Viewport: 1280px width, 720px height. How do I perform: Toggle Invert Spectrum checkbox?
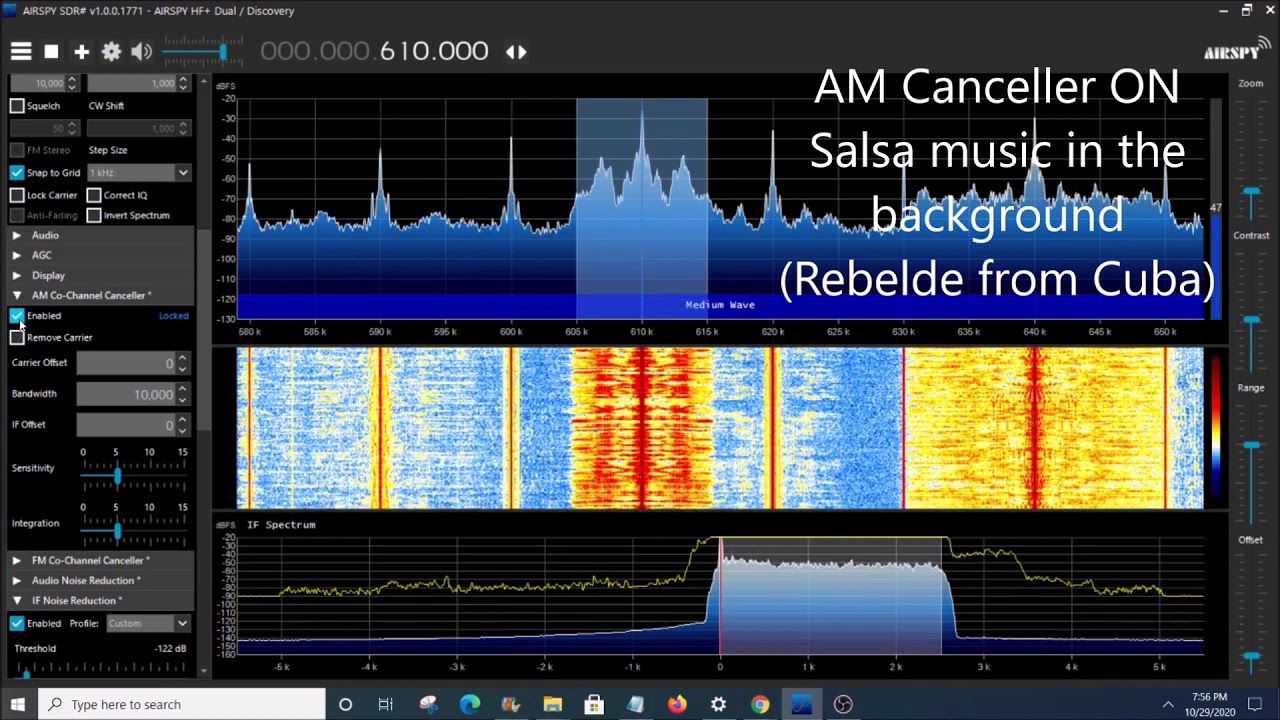pyautogui.click(x=94, y=215)
